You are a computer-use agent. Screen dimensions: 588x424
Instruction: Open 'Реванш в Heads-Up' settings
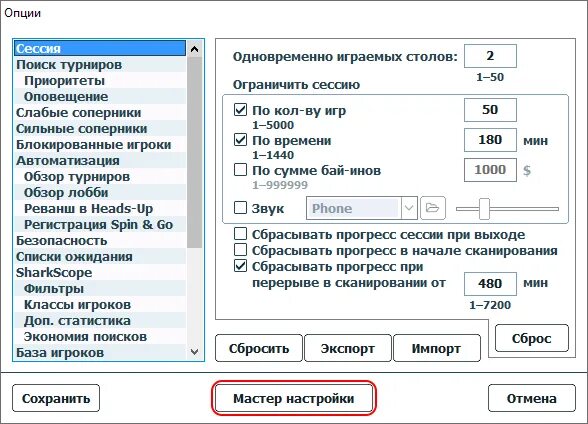tap(100, 208)
